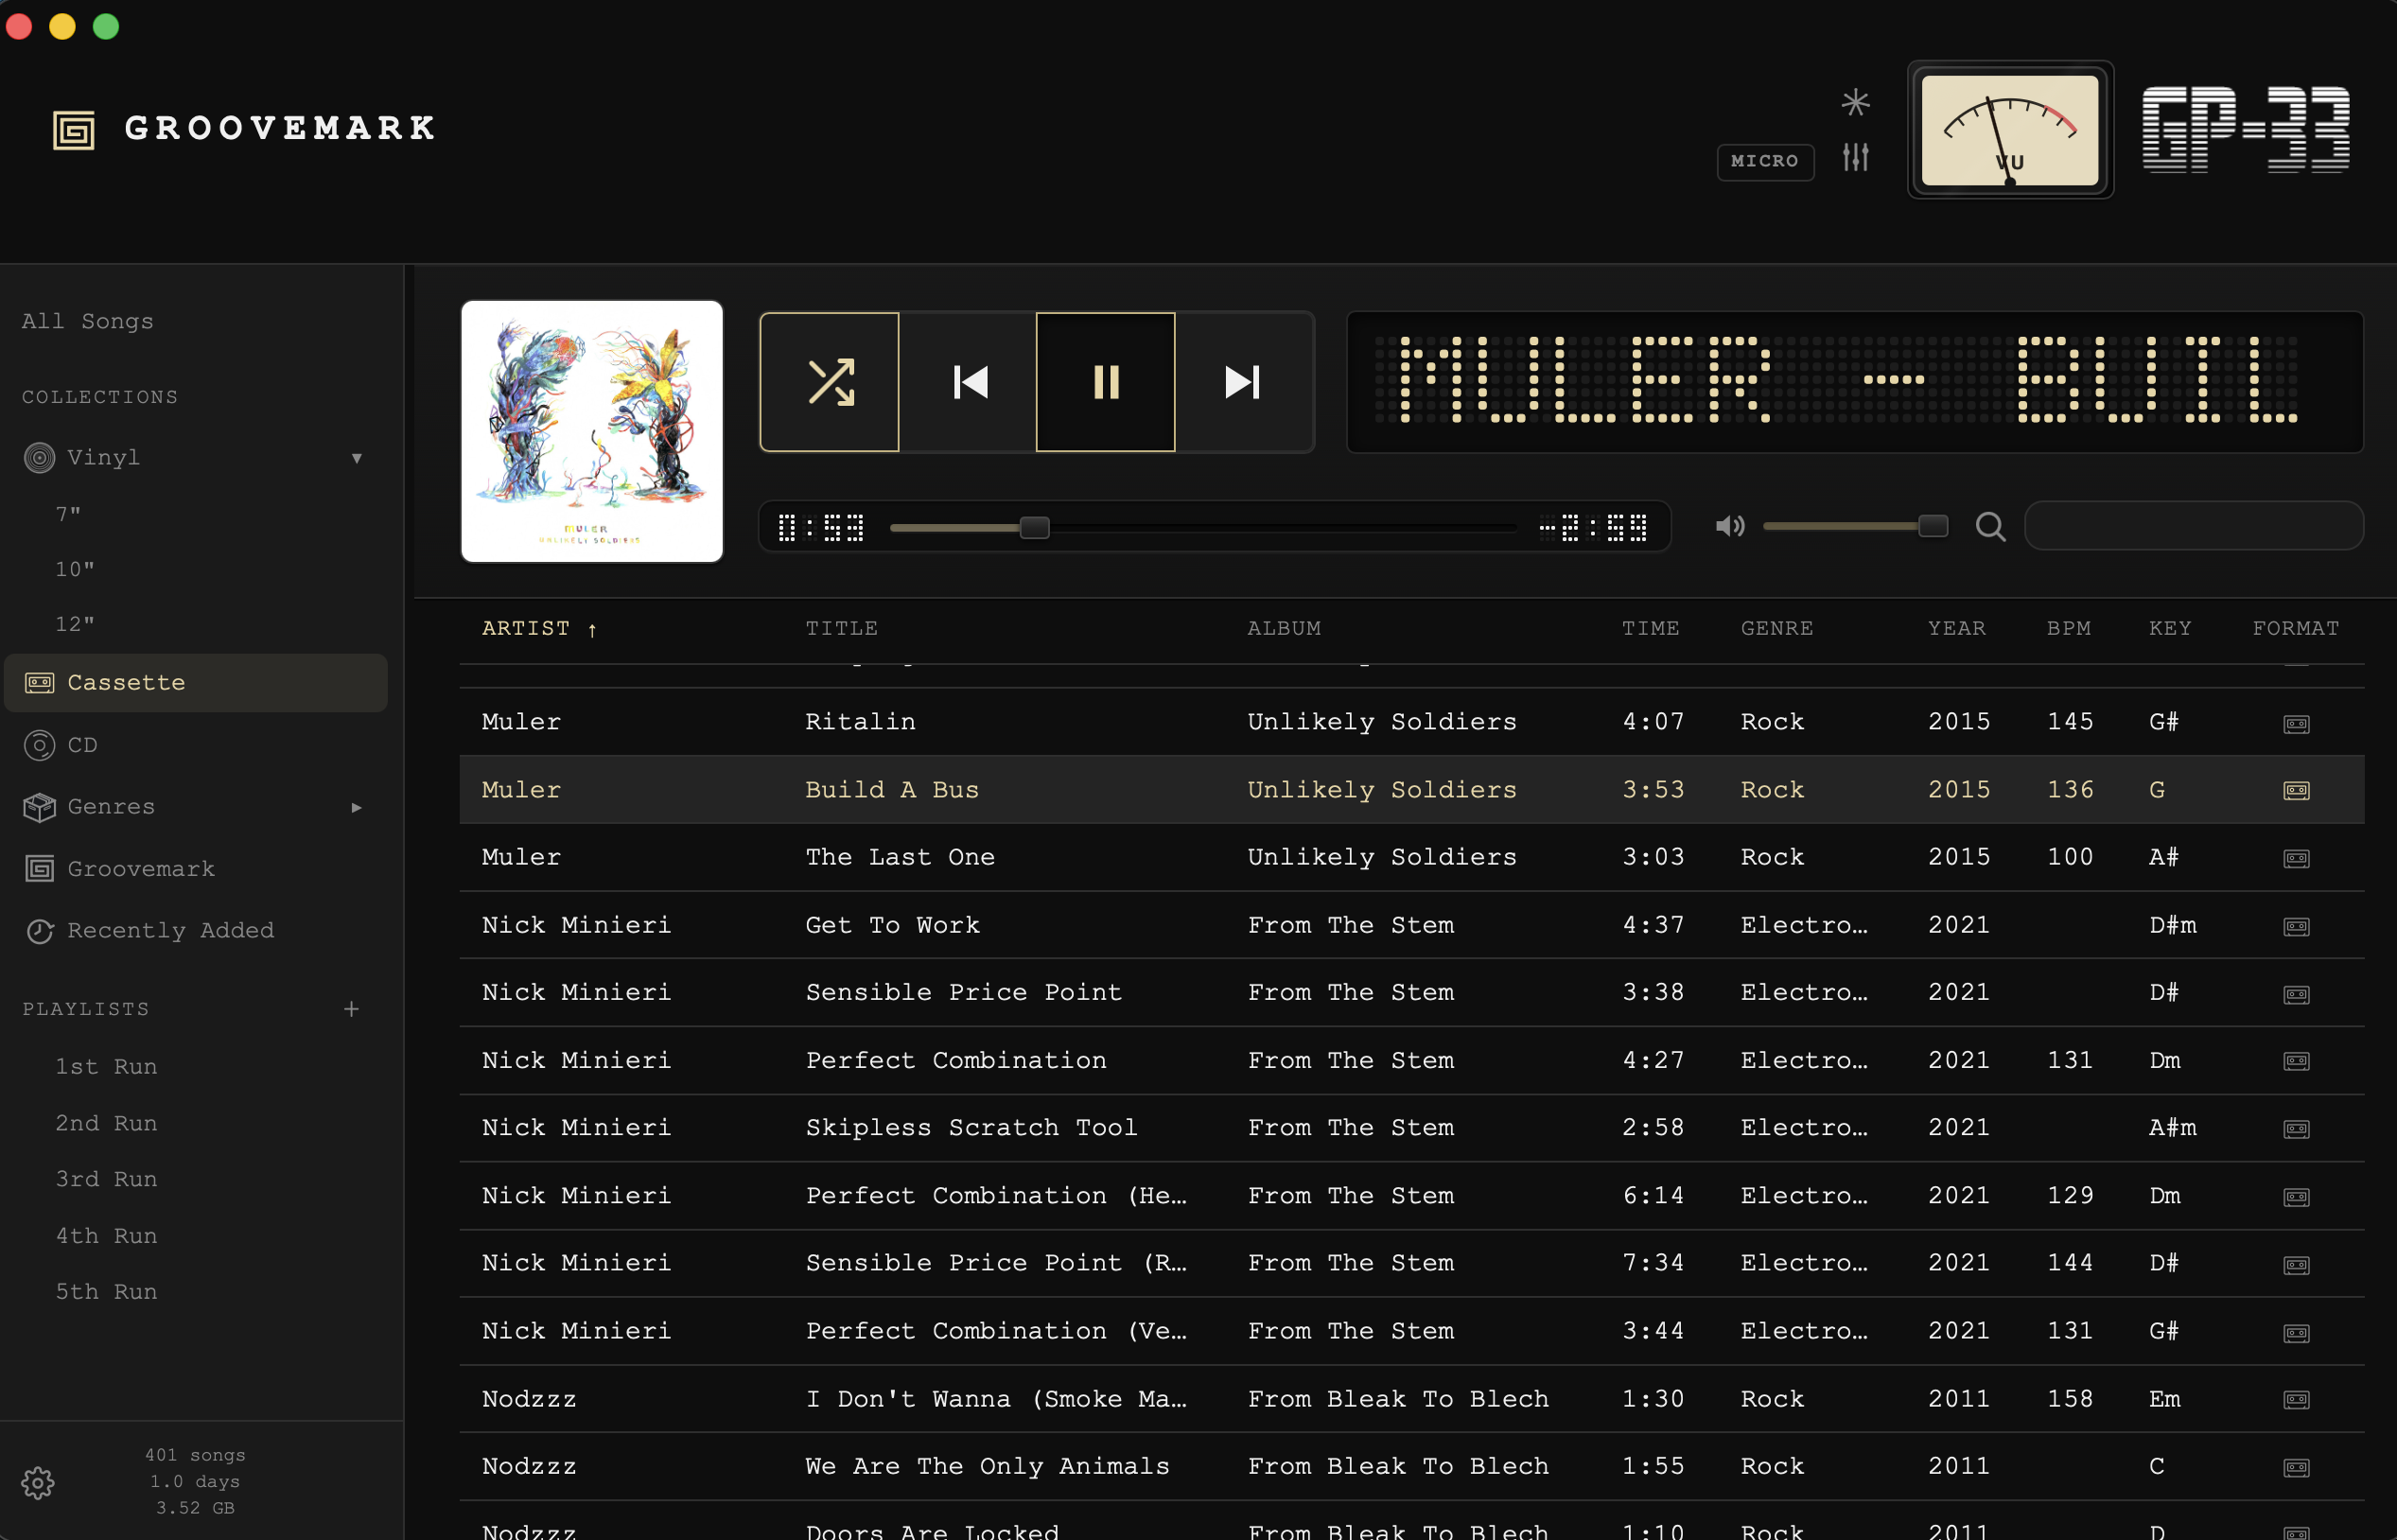Skip to next track
Viewport: 2397px width, 1540px height.
(x=1243, y=382)
